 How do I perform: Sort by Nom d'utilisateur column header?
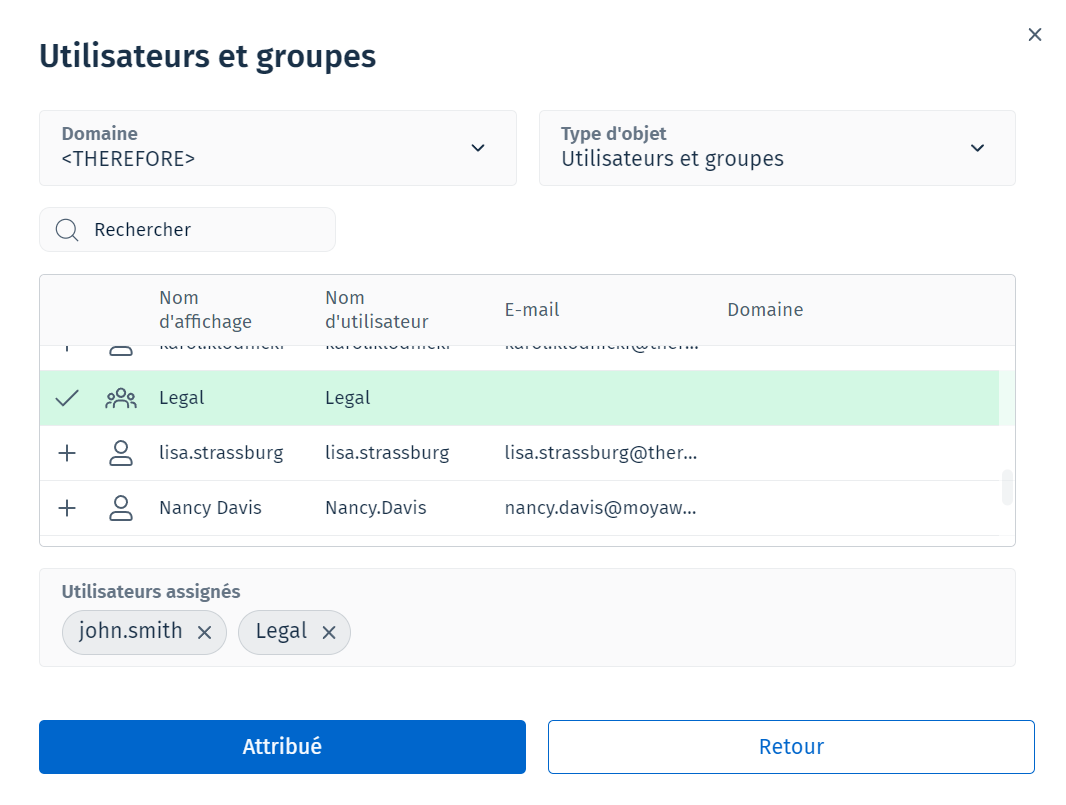376,310
